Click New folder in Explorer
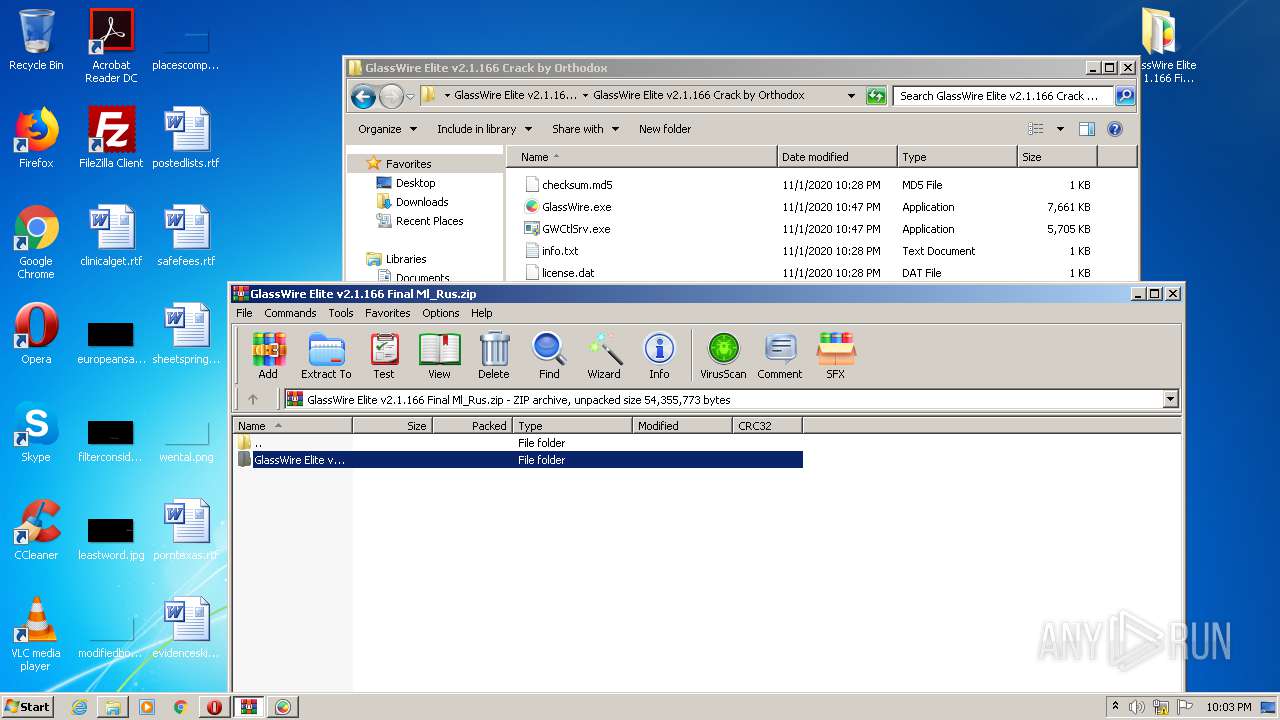 pos(665,129)
